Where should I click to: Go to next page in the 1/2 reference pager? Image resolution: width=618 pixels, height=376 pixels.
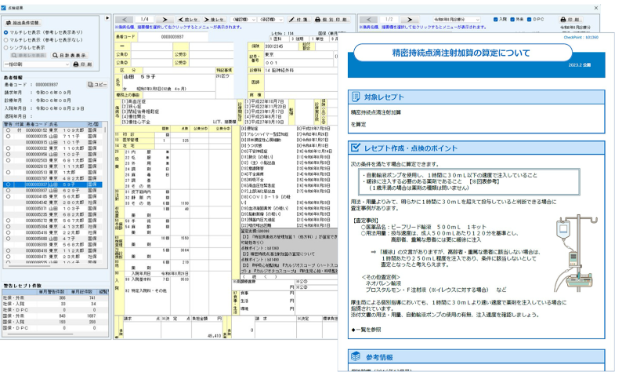410,19
